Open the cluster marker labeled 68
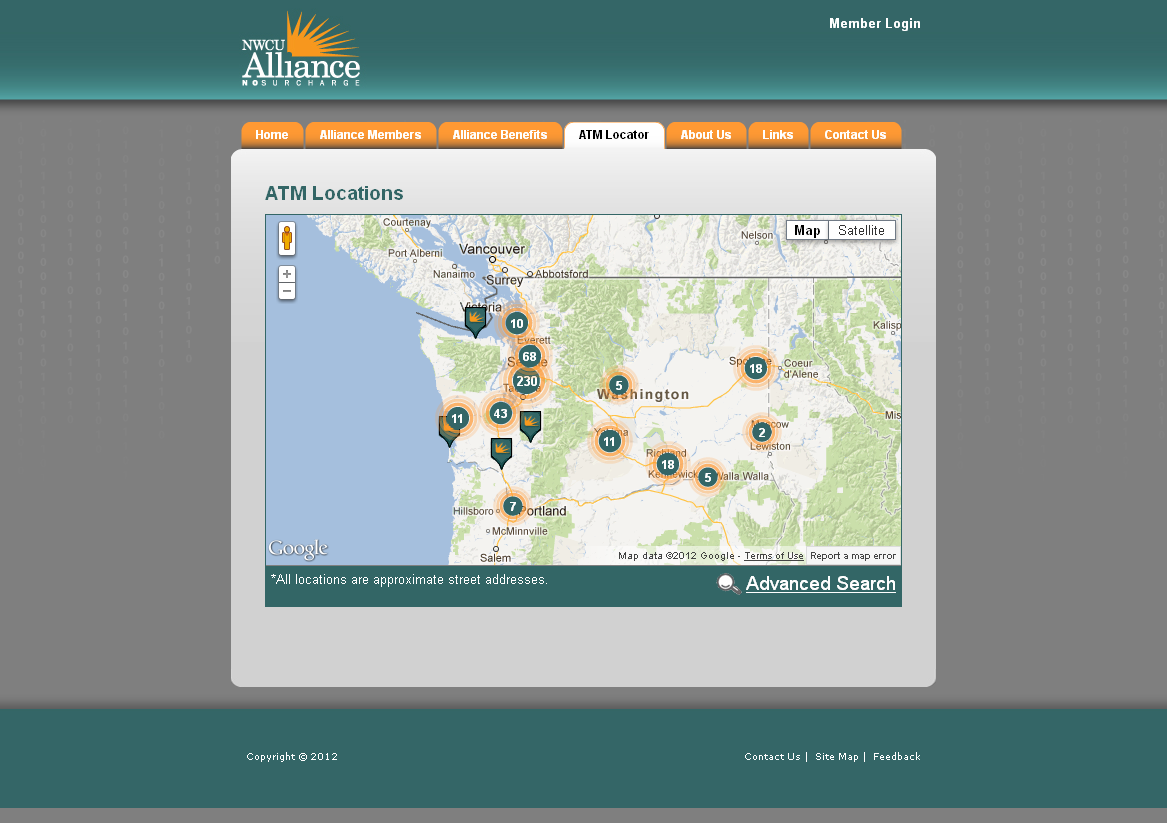This screenshot has width=1167, height=823. point(529,356)
